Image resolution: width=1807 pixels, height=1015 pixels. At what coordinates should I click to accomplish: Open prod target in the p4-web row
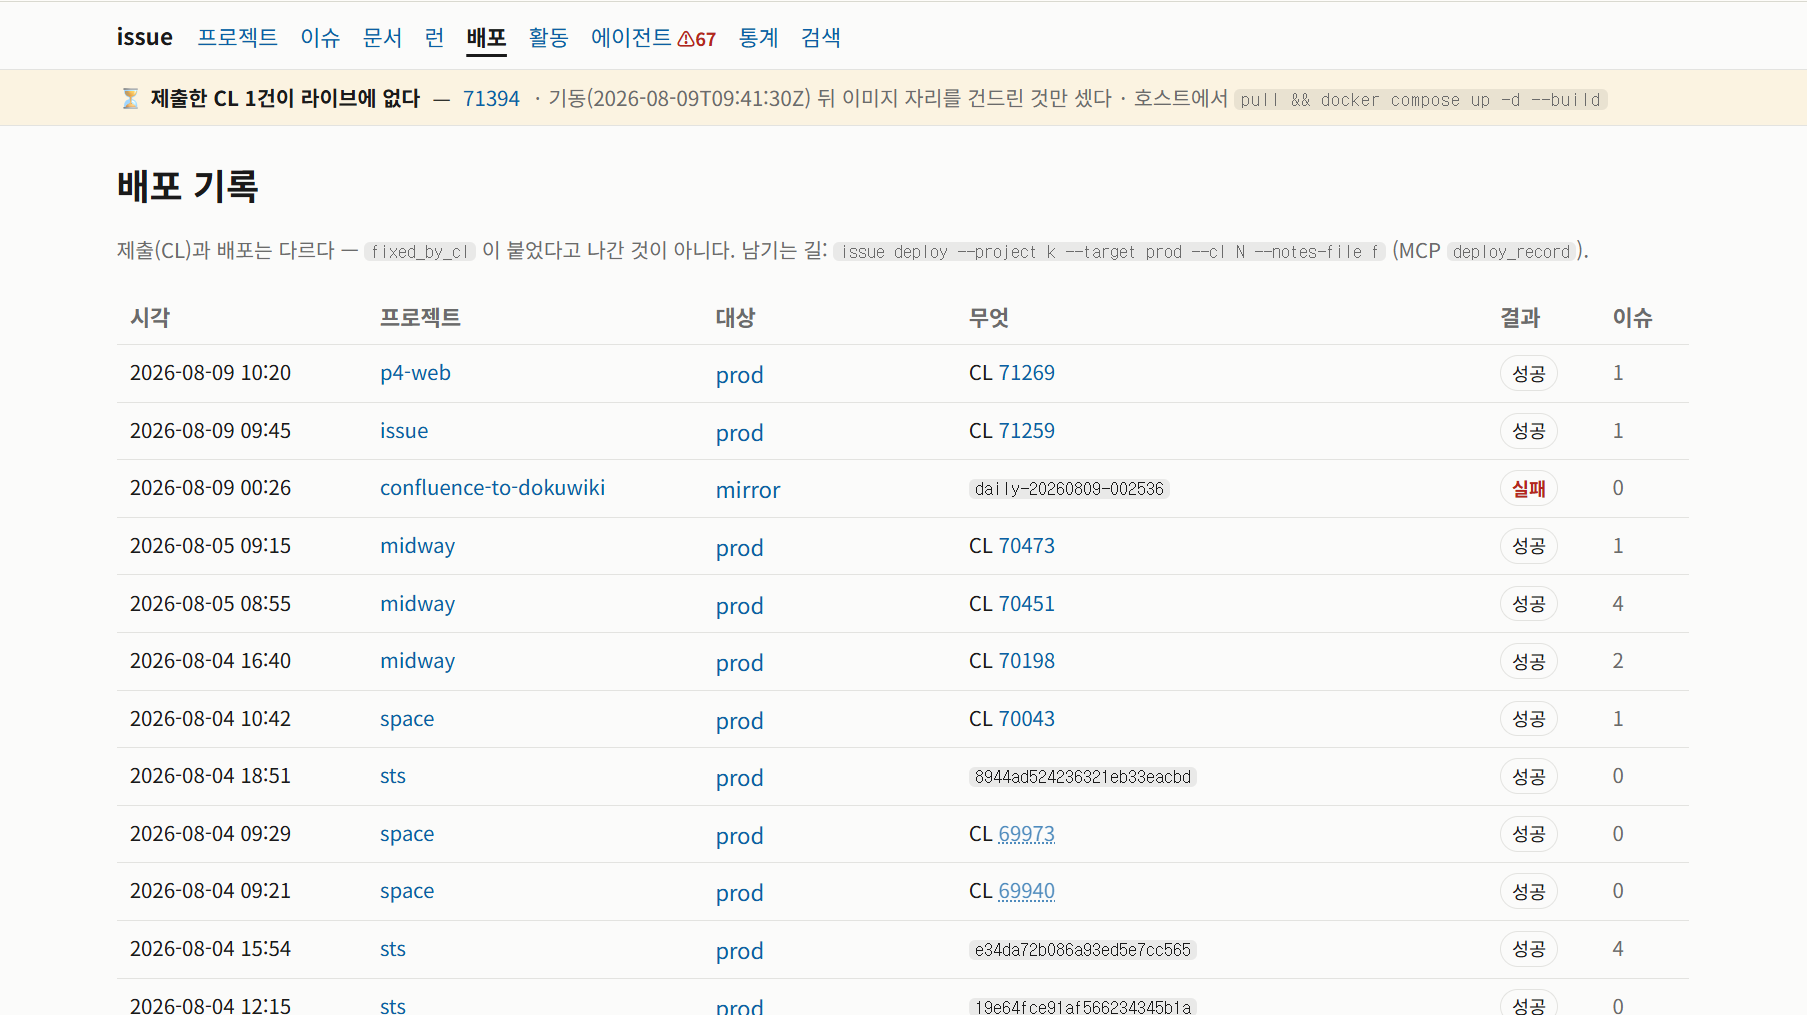point(740,375)
